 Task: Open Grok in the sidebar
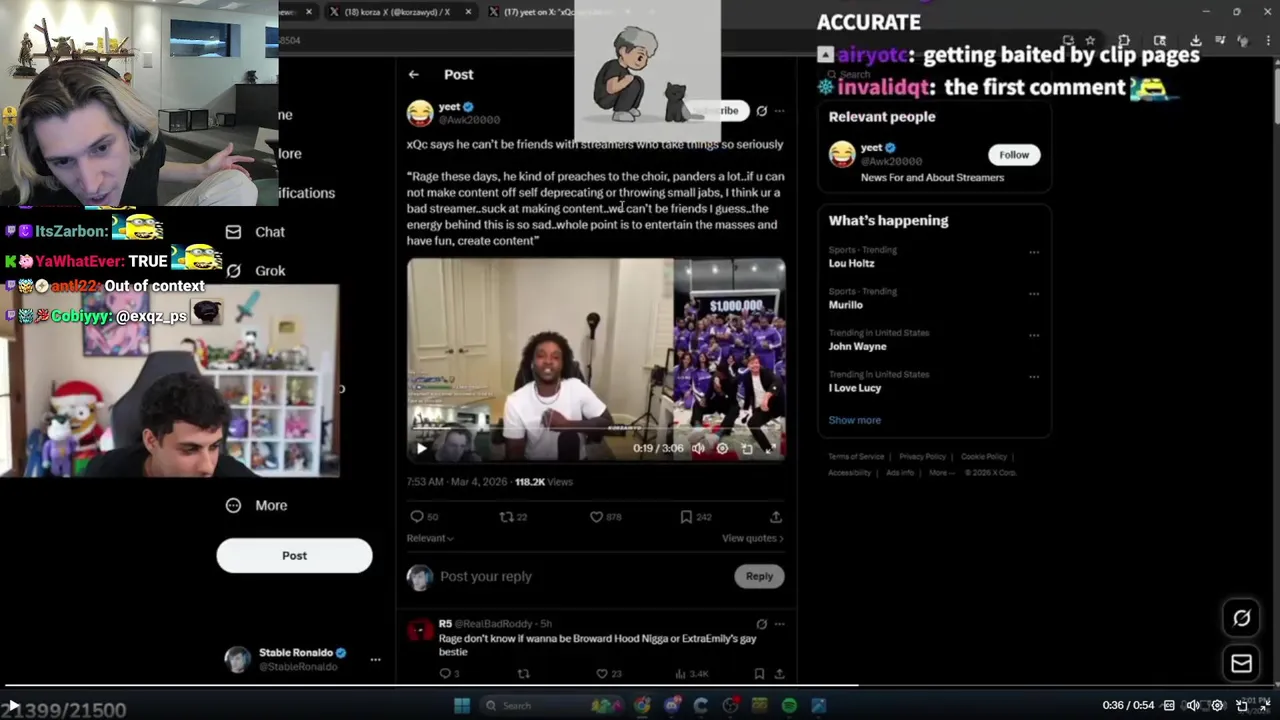[x=256, y=271]
